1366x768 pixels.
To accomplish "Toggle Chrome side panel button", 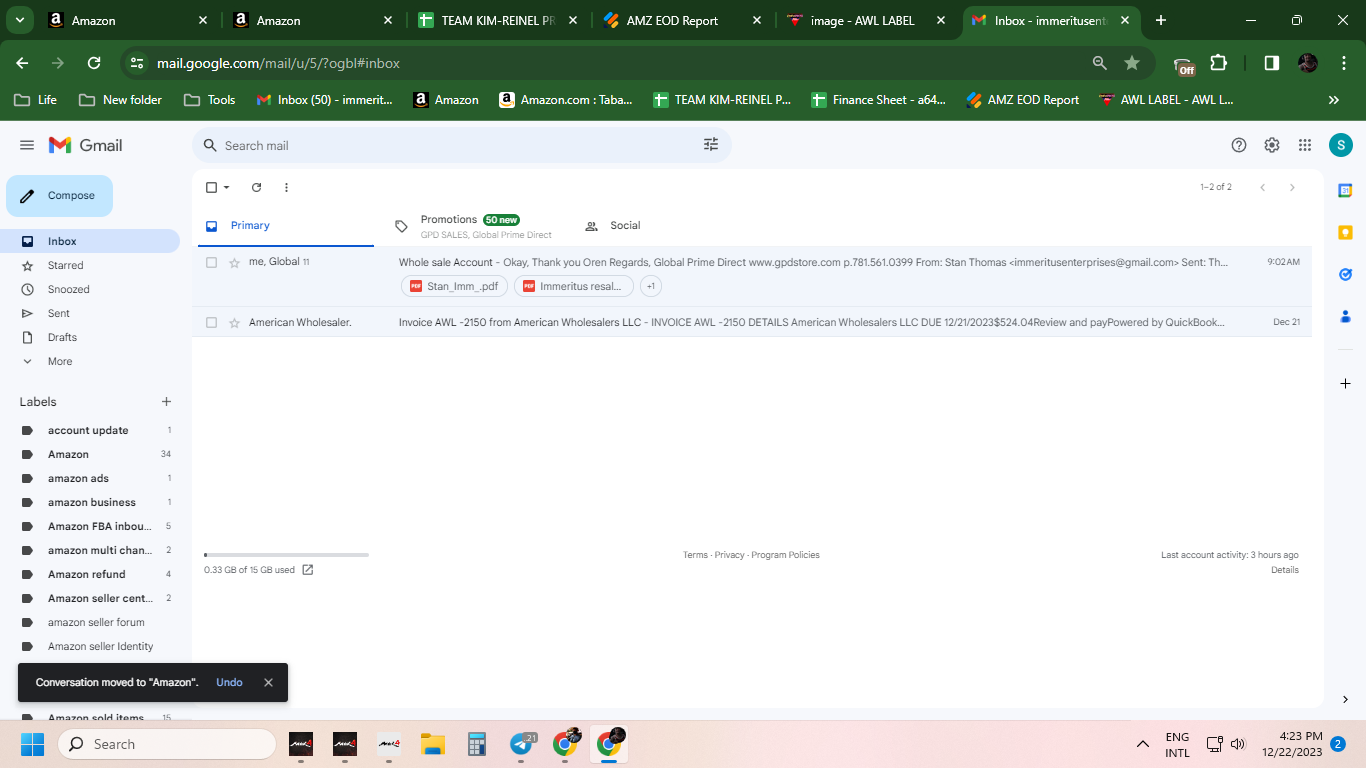I will pyautogui.click(x=1271, y=63).
